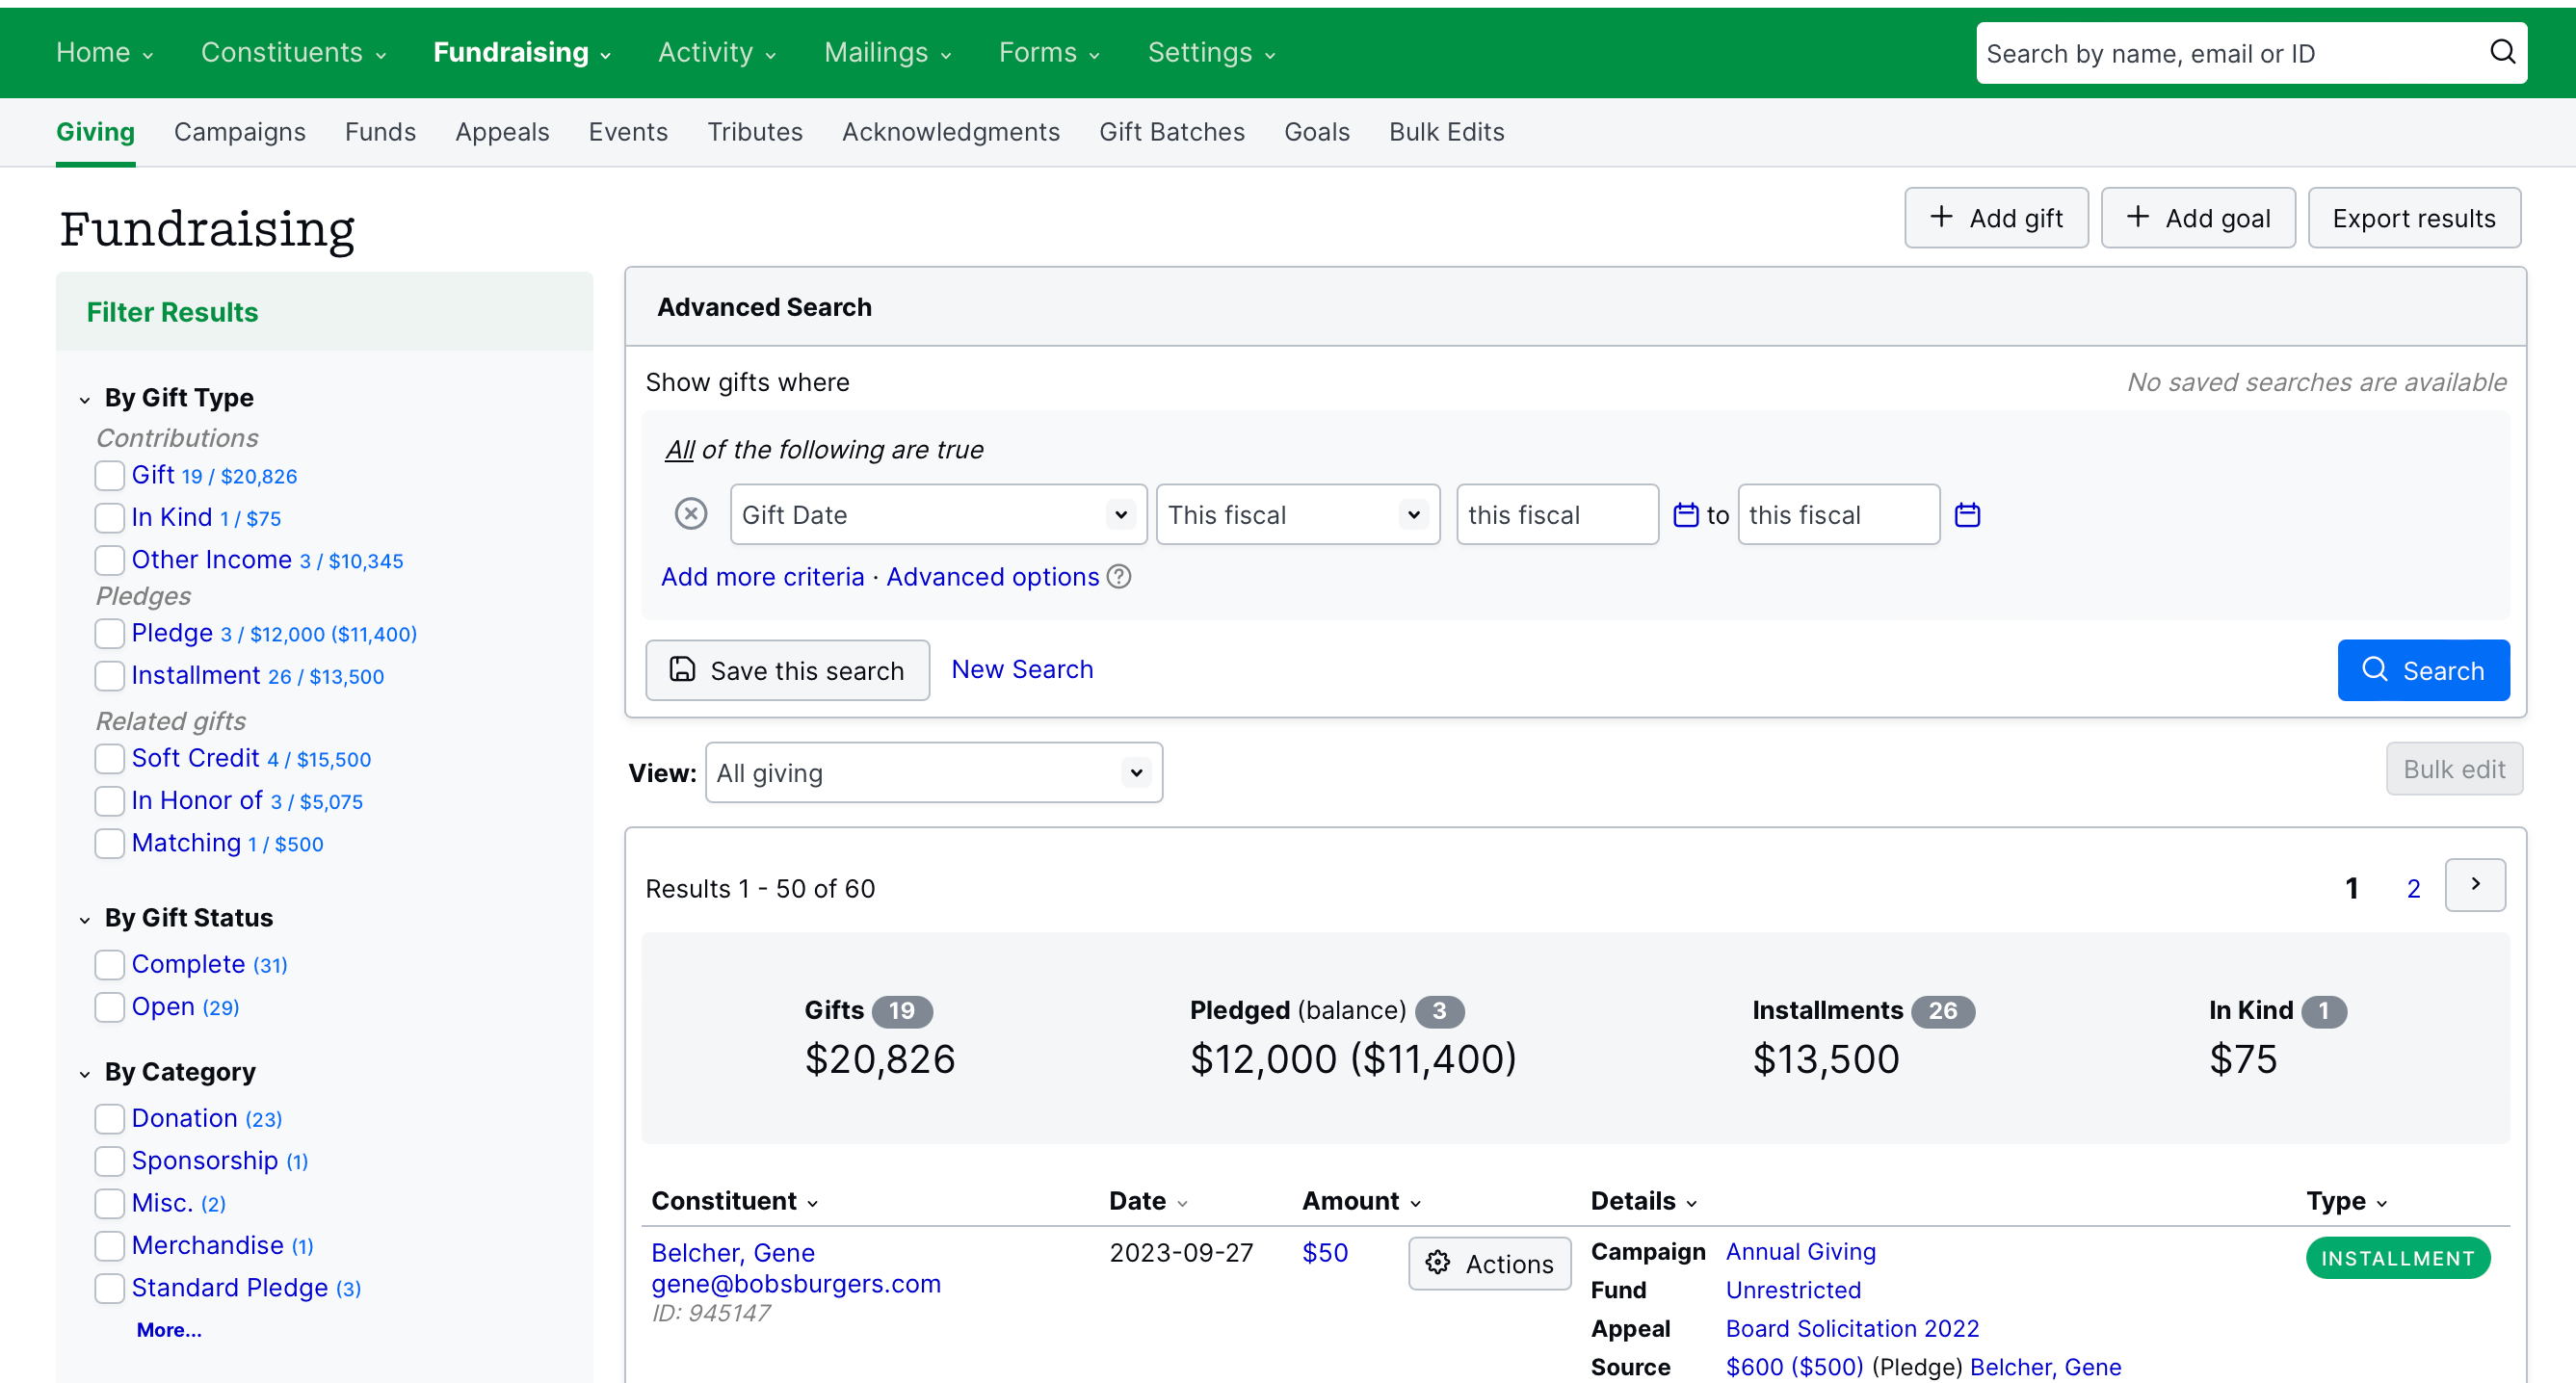The image size is (2576, 1383).
Task: Click the calendar icon next to fiscal end date
Action: [x=1968, y=514]
